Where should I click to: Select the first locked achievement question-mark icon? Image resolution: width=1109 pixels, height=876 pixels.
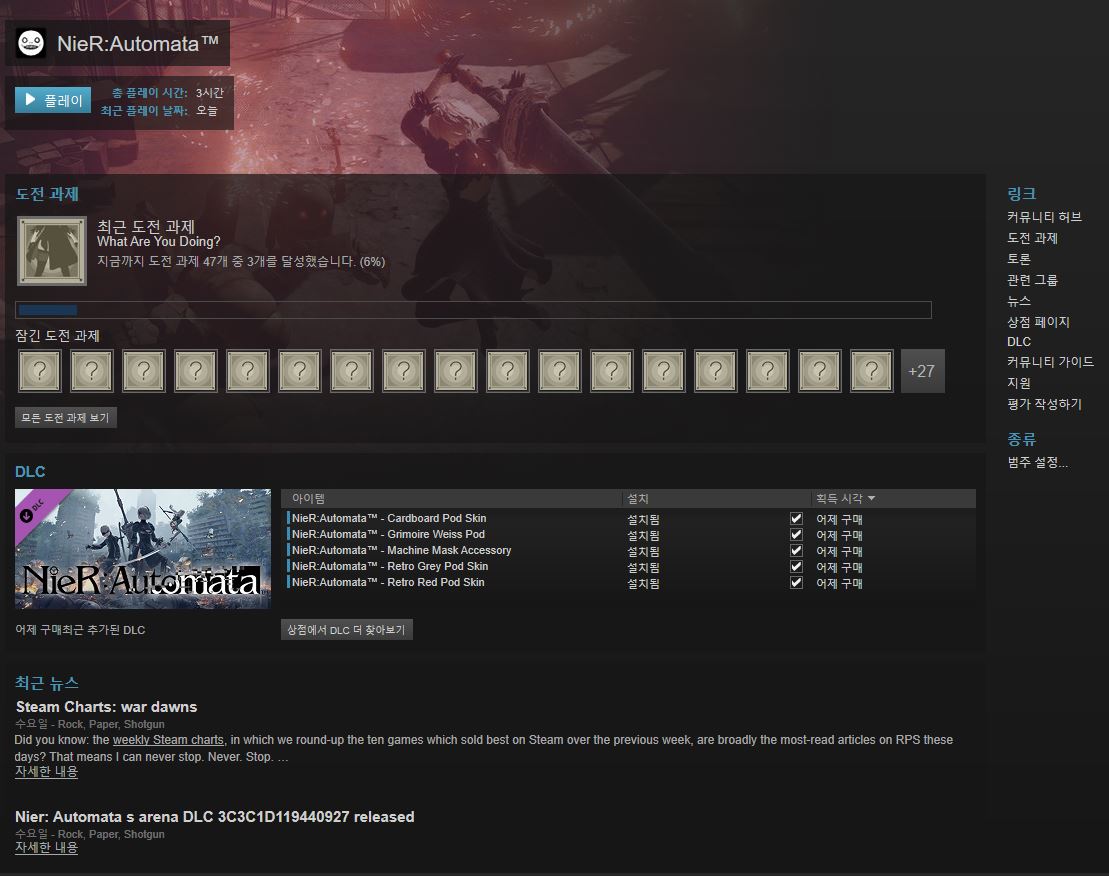40,371
